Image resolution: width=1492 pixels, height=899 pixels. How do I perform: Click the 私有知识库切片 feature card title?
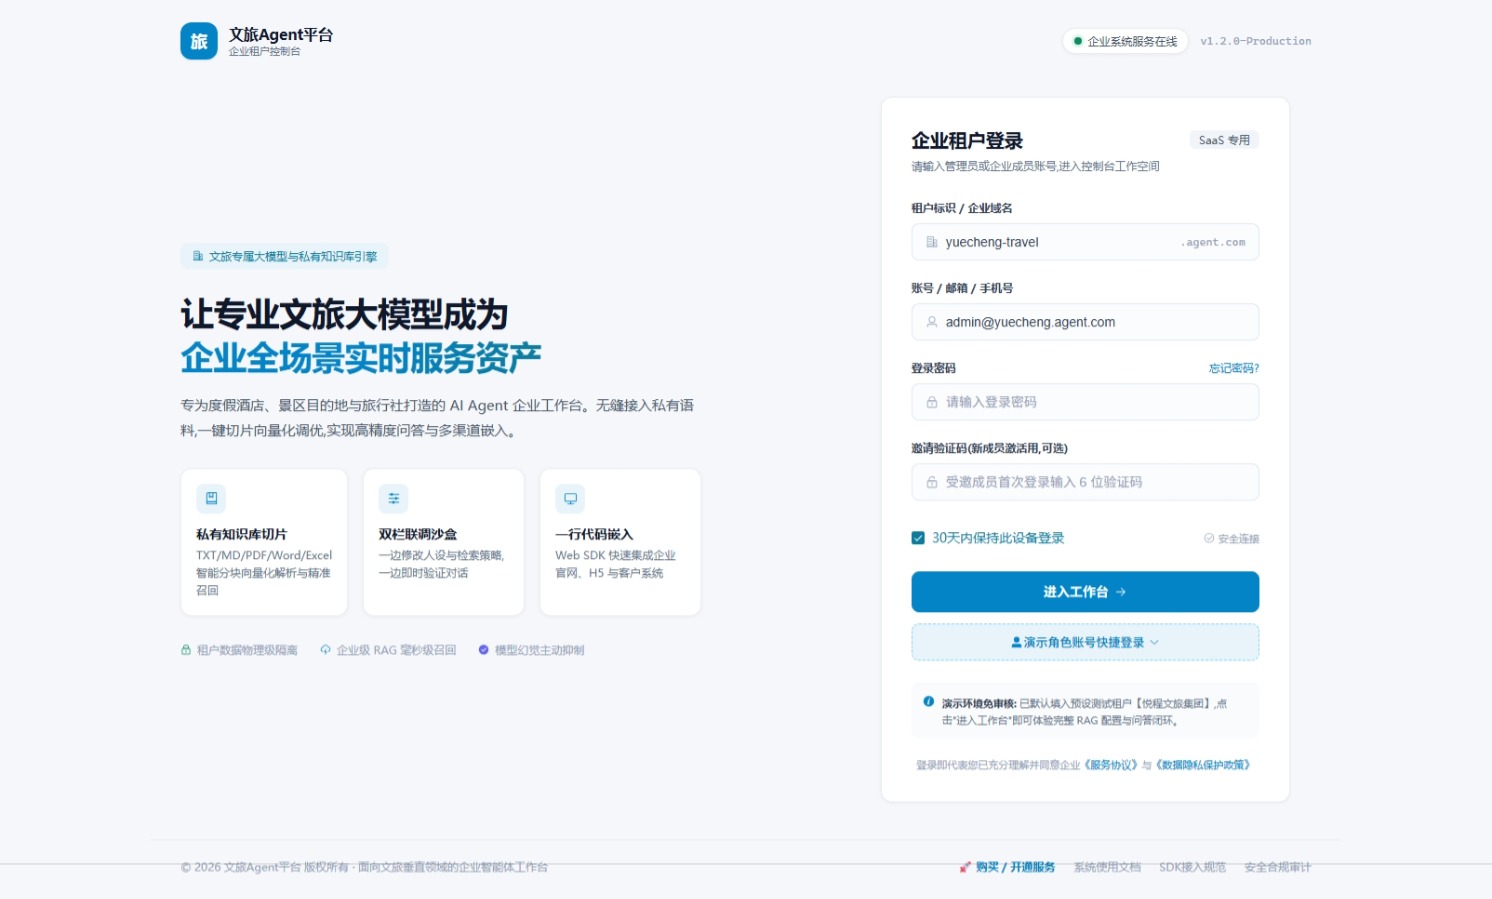click(x=241, y=534)
